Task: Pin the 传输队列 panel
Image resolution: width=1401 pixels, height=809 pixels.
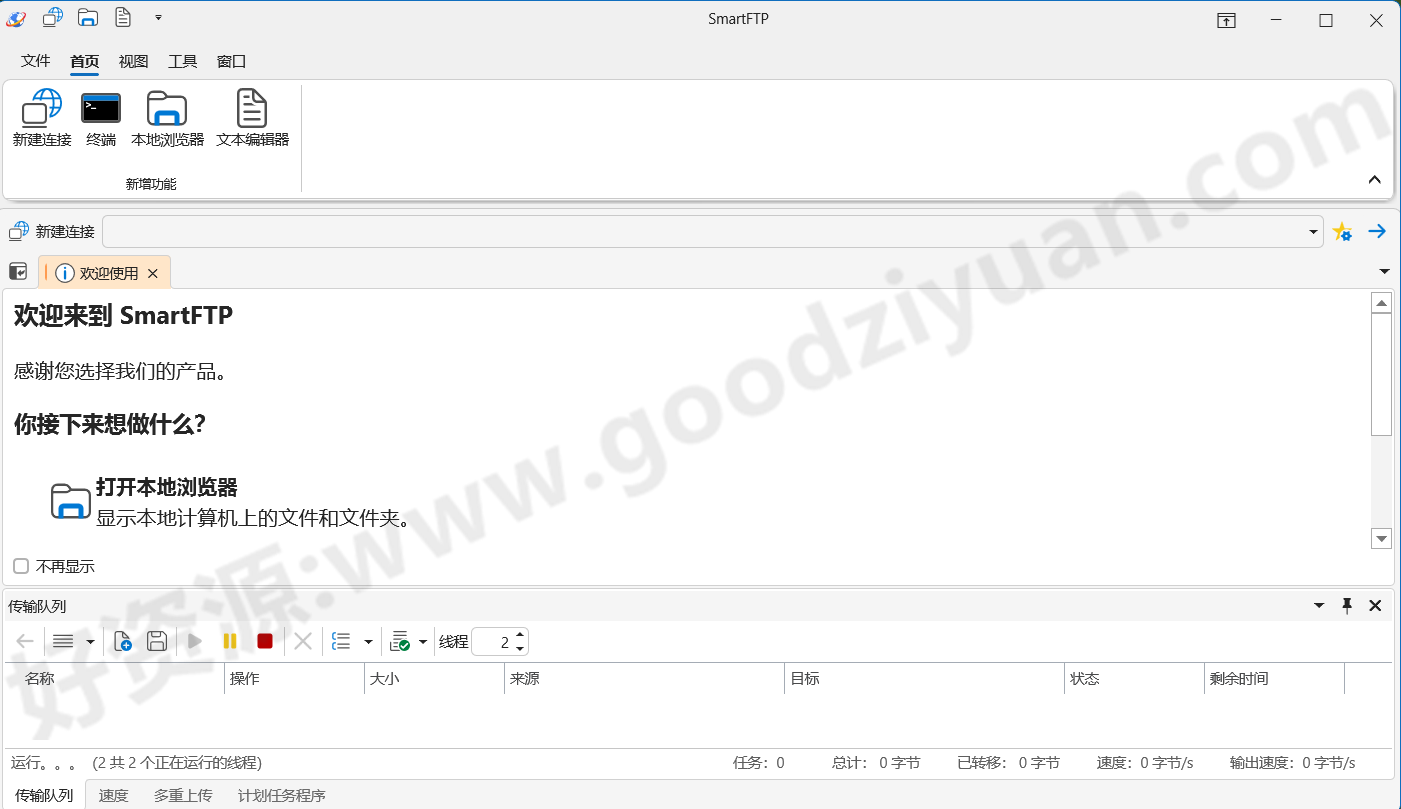Action: tap(1347, 605)
